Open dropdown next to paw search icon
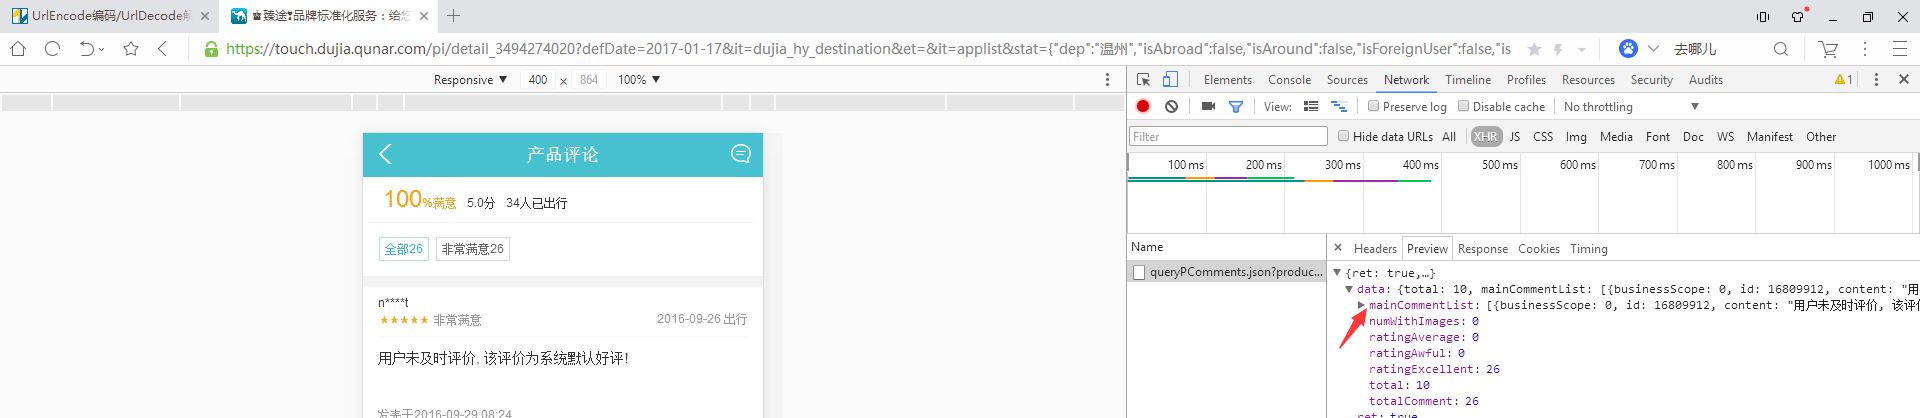The height and width of the screenshot is (418, 1920). tap(1653, 48)
